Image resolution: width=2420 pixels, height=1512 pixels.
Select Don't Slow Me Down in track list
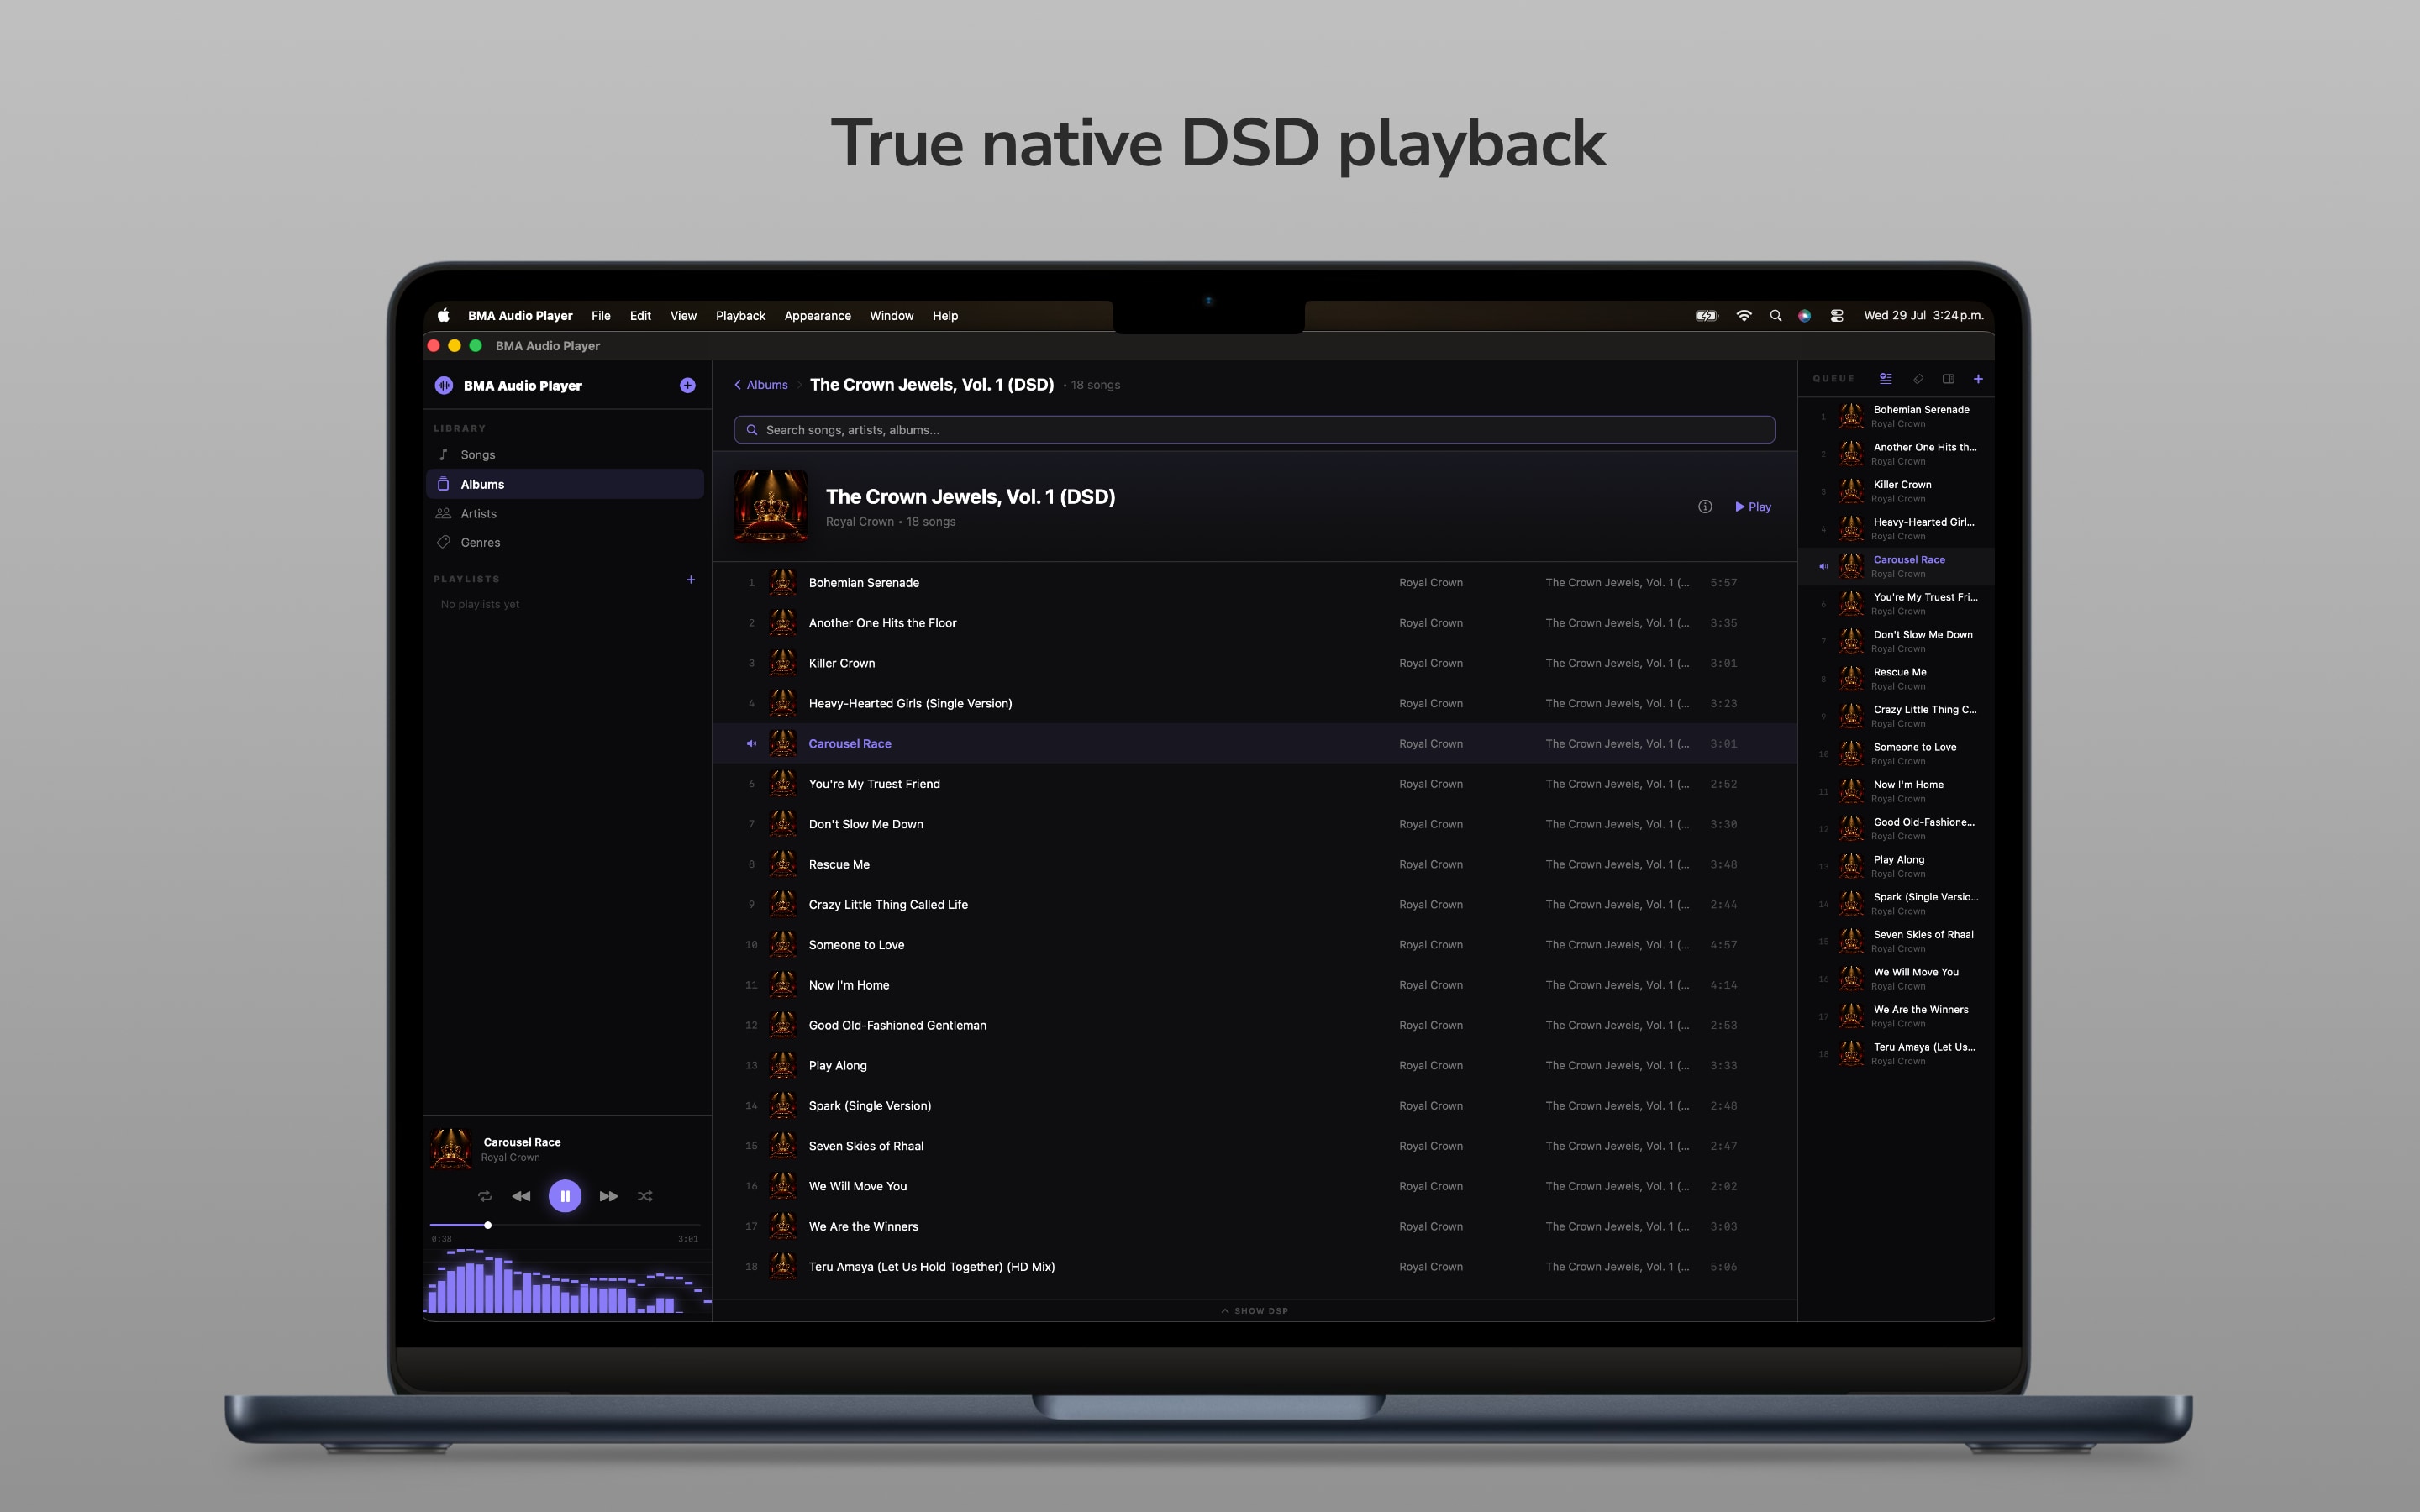pos(1254,824)
